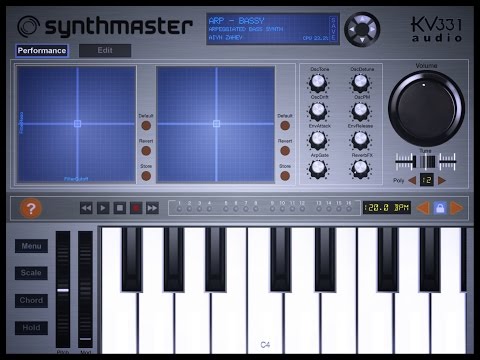The width and height of the screenshot is (480, 360).
Task: Click the EnvAttack knob
Action: click(x=318, y=139)
